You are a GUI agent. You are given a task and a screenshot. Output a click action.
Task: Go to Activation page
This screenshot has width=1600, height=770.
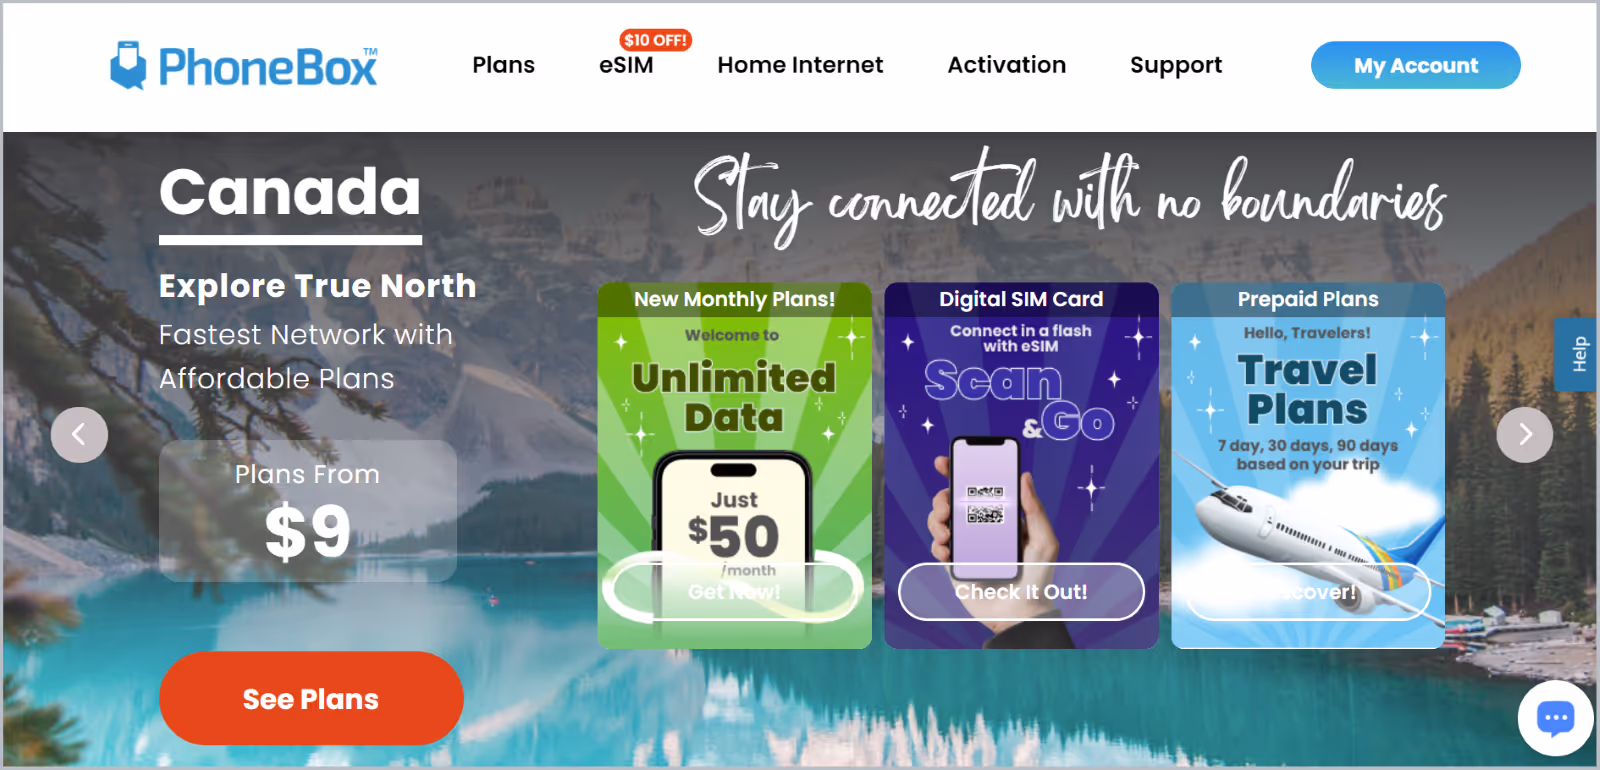[1006, 65]
